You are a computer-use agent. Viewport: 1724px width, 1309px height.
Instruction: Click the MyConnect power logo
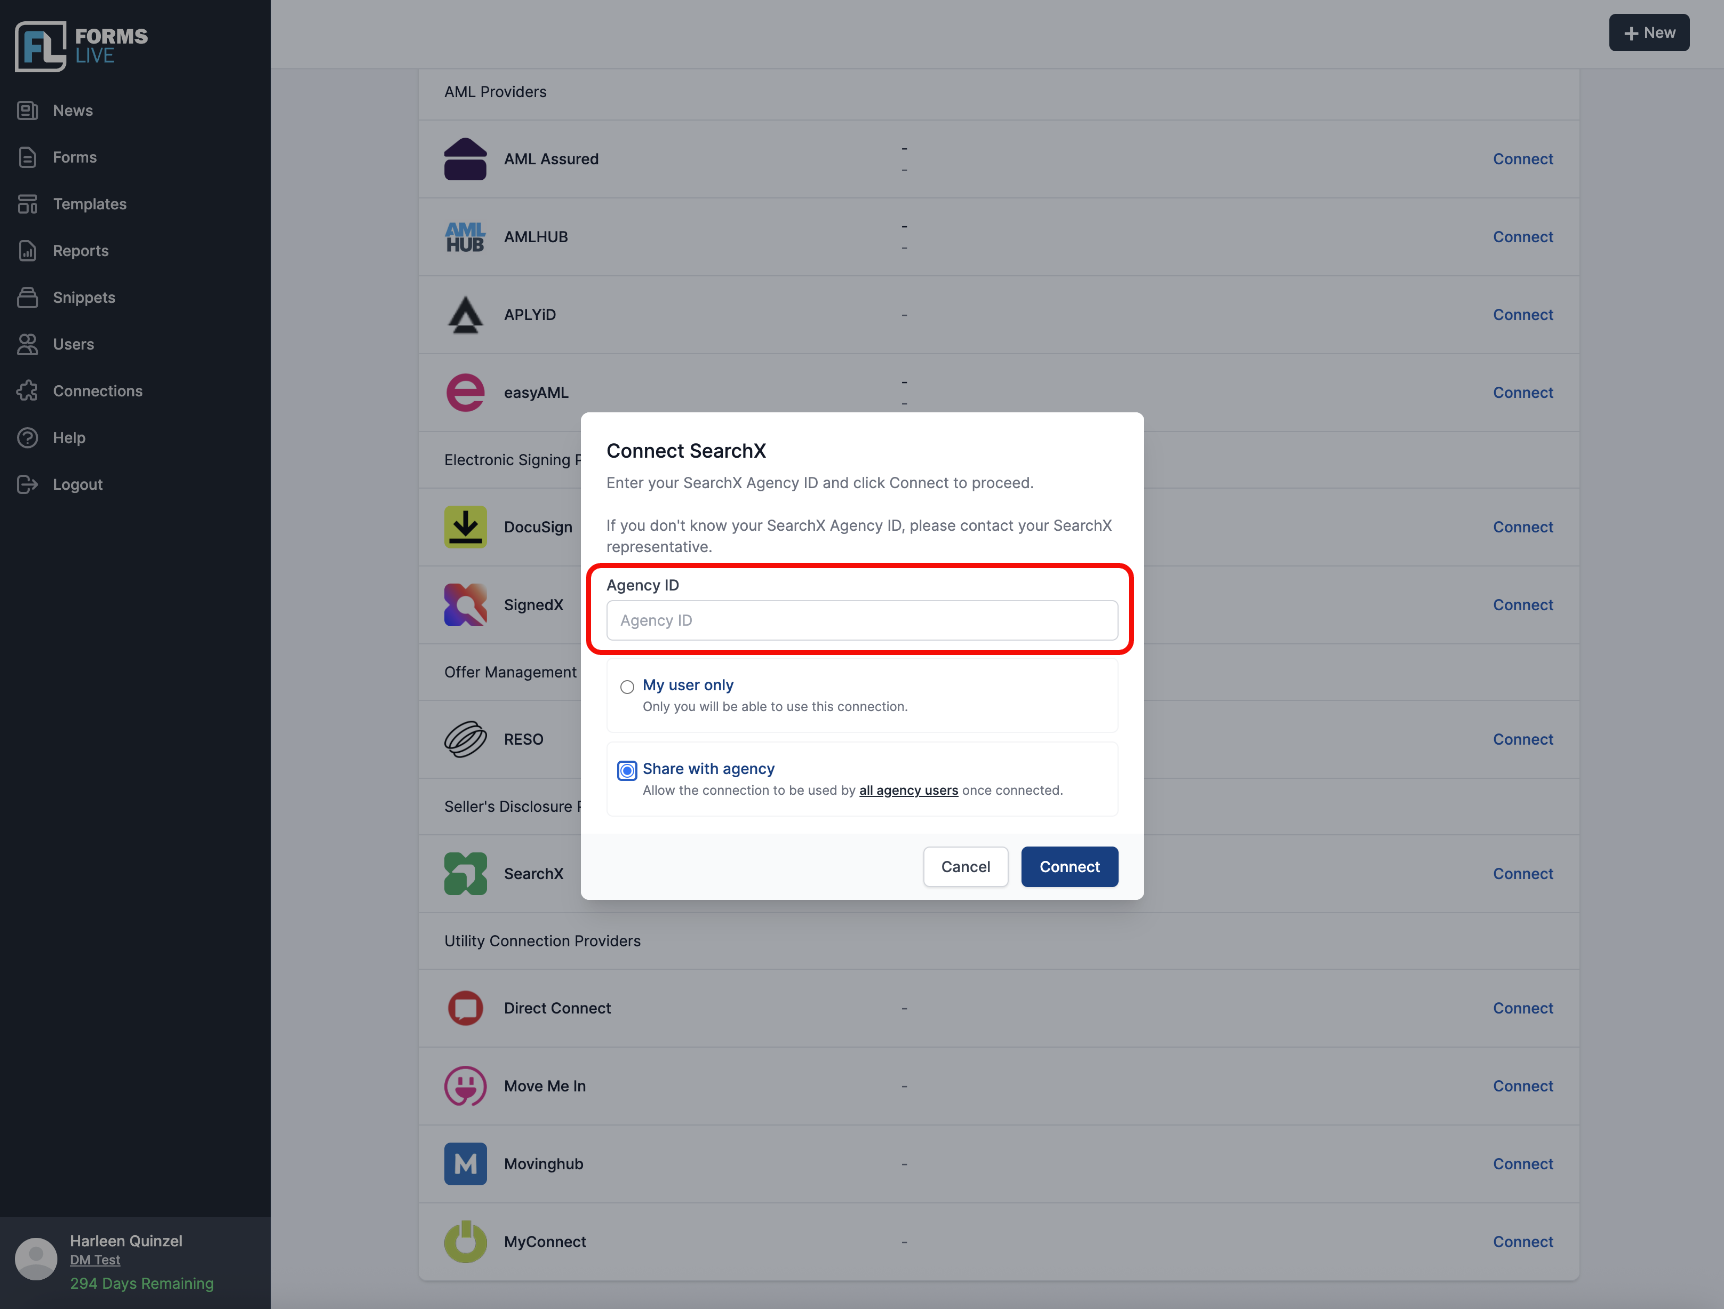[x=465, y=1242]
